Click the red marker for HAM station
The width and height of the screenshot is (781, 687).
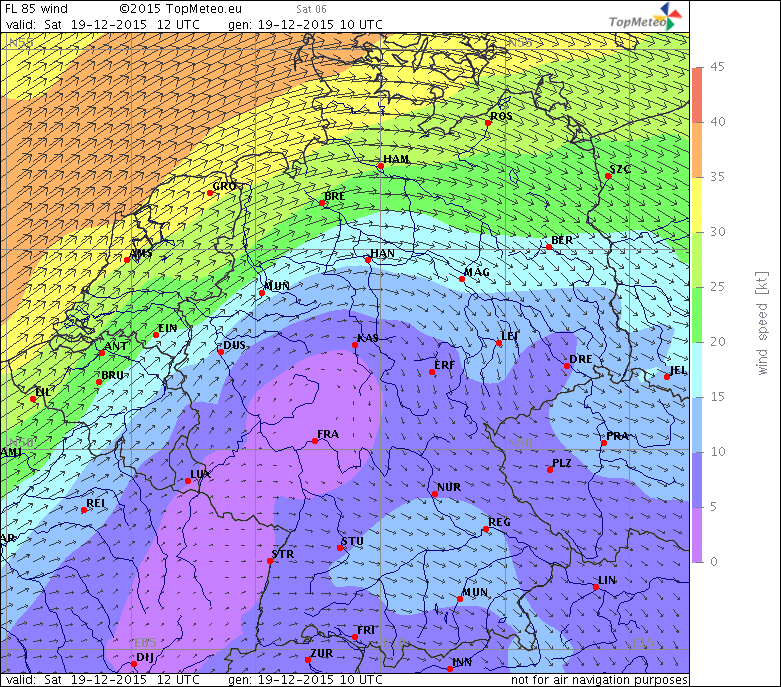pos(380,167)
